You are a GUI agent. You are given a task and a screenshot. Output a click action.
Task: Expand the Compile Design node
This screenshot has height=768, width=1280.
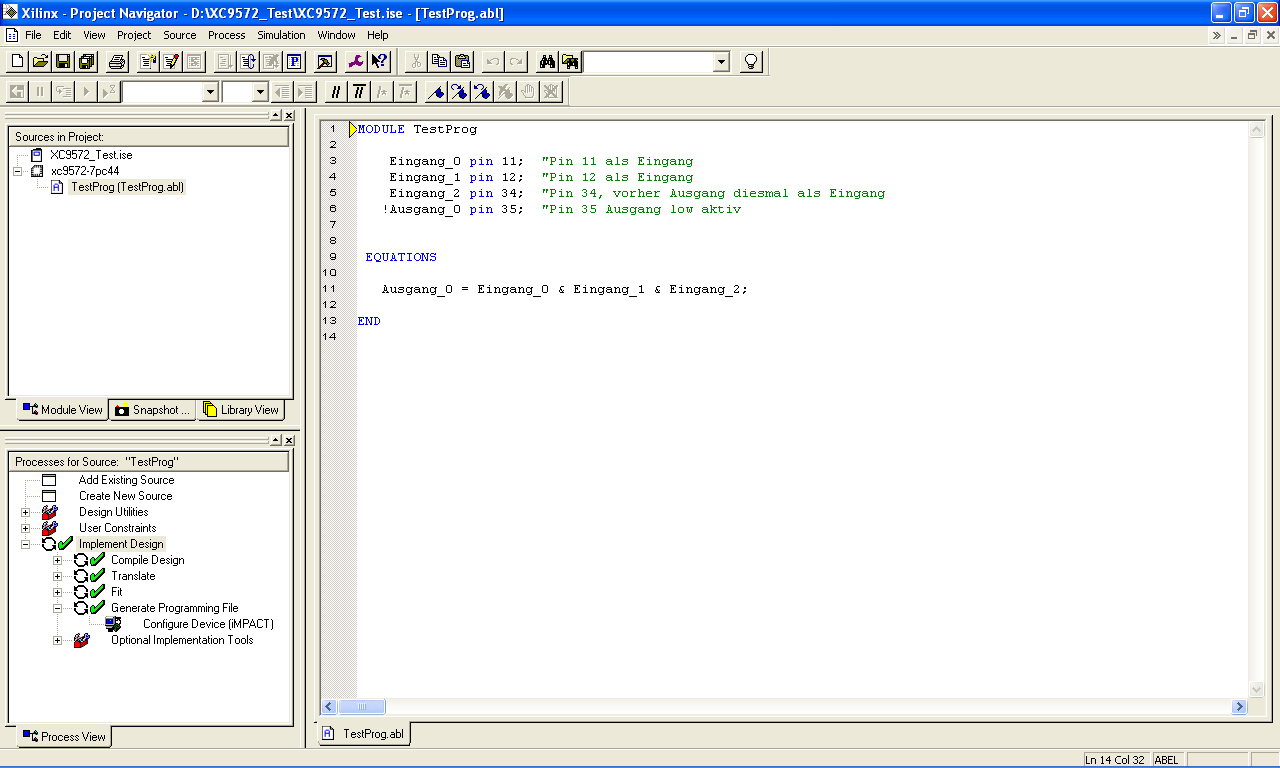57,560
